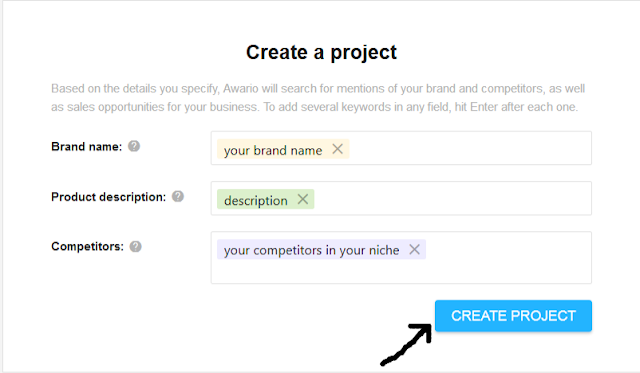Select the green 'description' tag text
The image size is (640, 373).
click(x=256, y=200)
